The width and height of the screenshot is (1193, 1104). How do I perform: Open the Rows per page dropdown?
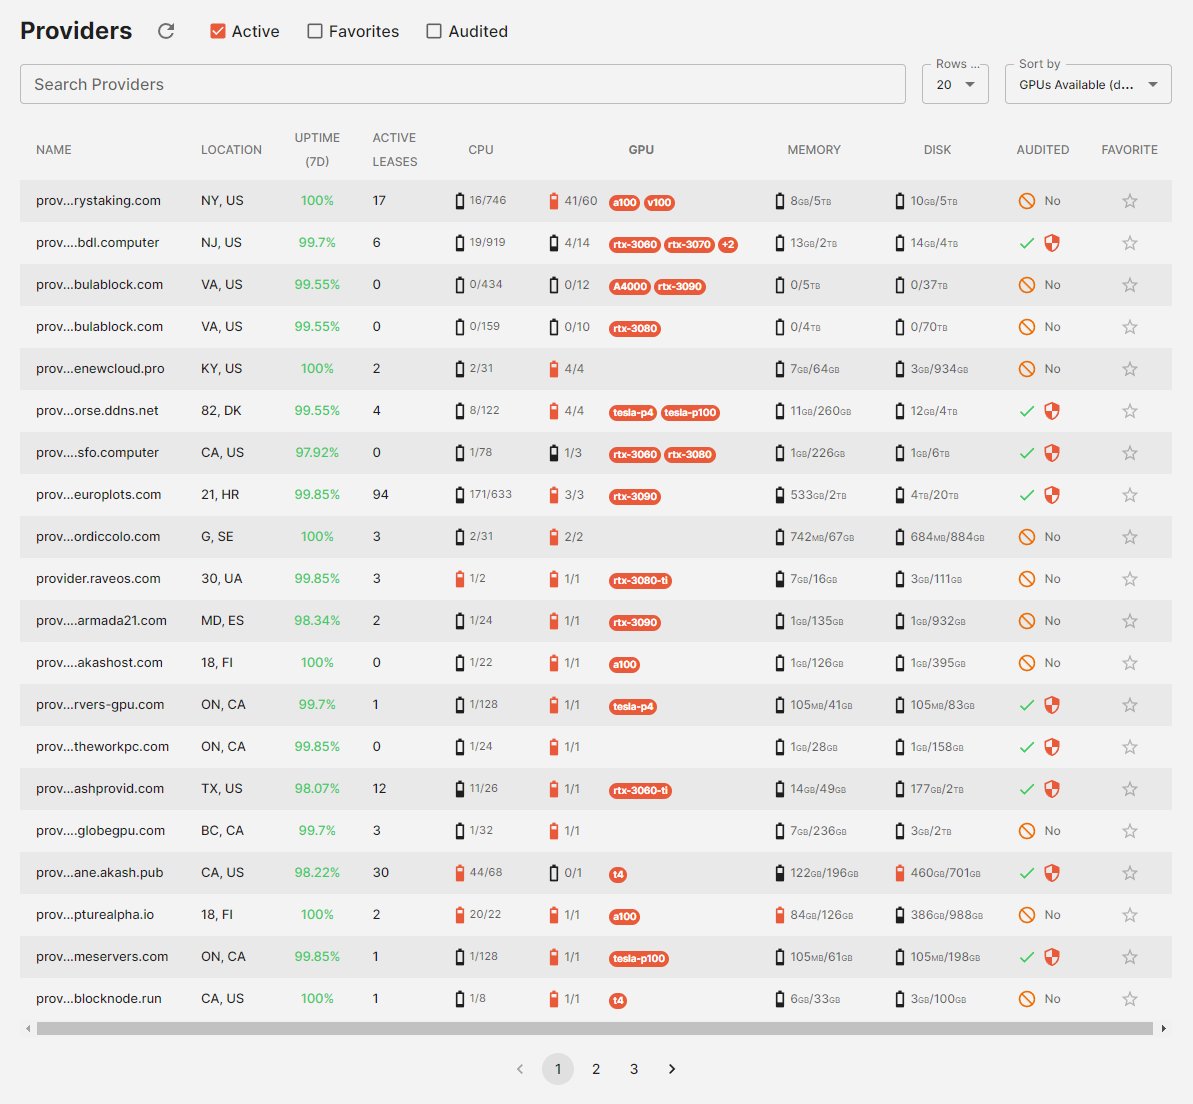point(955,84)
